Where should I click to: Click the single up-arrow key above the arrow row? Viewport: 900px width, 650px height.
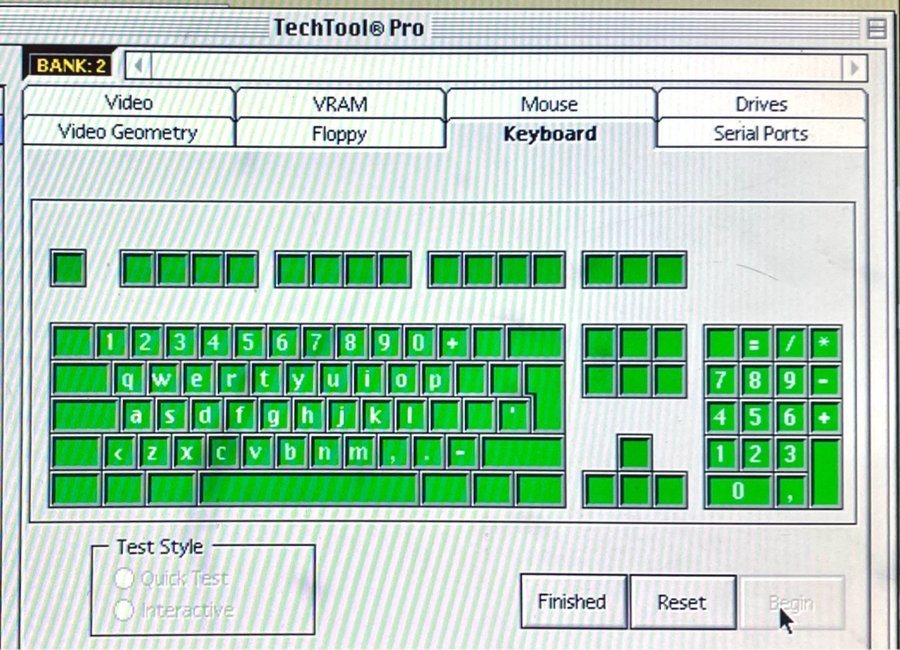pyautogui.click(x=635, y=453)
